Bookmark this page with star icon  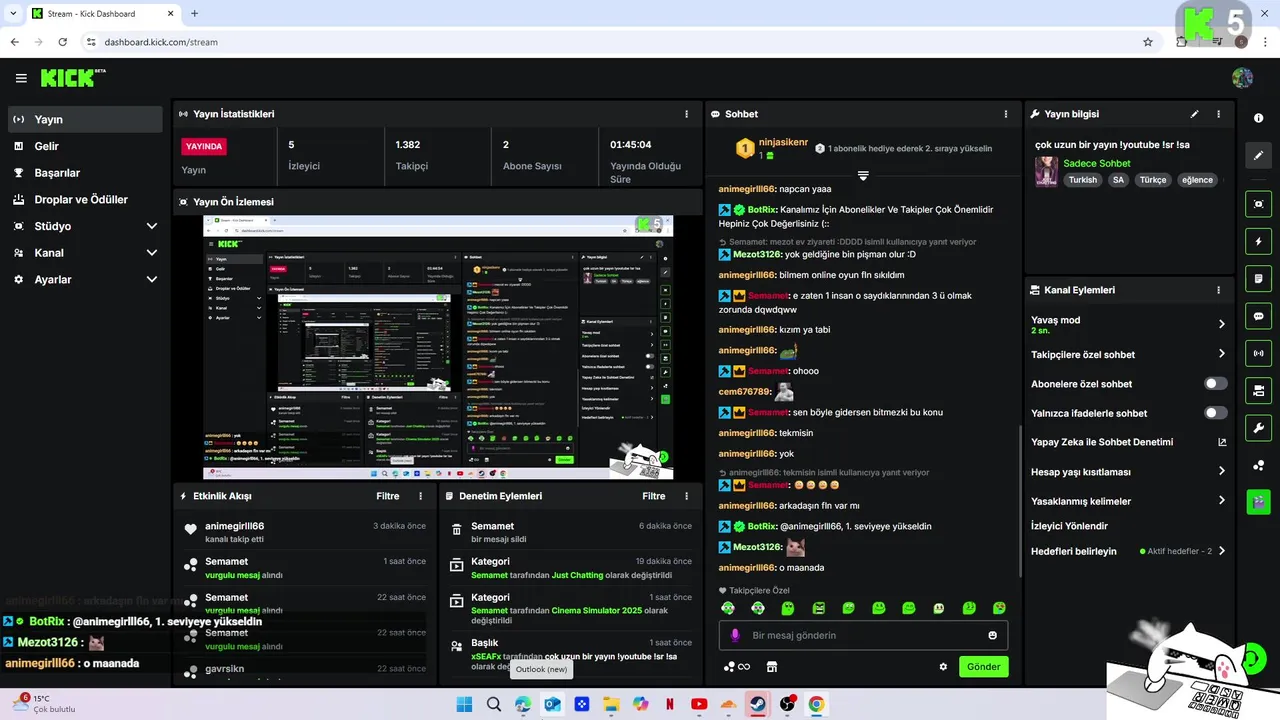click(1148, 42)
